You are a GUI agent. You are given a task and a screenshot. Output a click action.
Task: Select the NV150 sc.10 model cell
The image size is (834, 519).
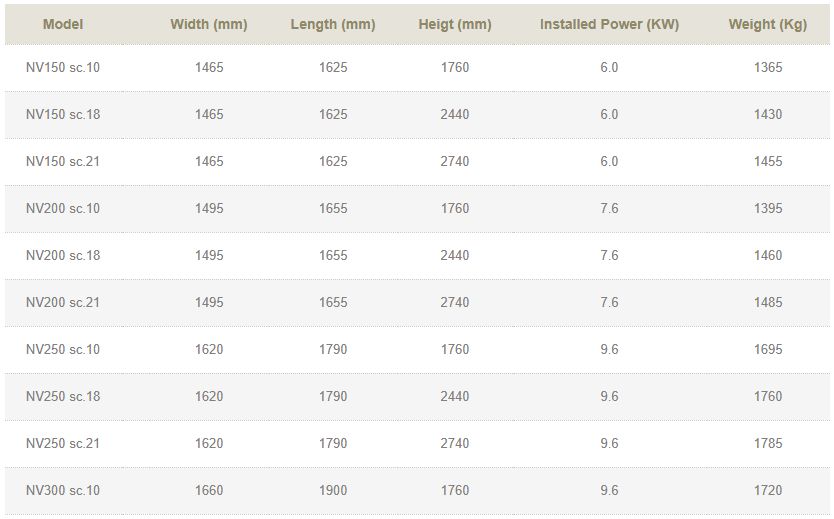click(x=63, y=68)
